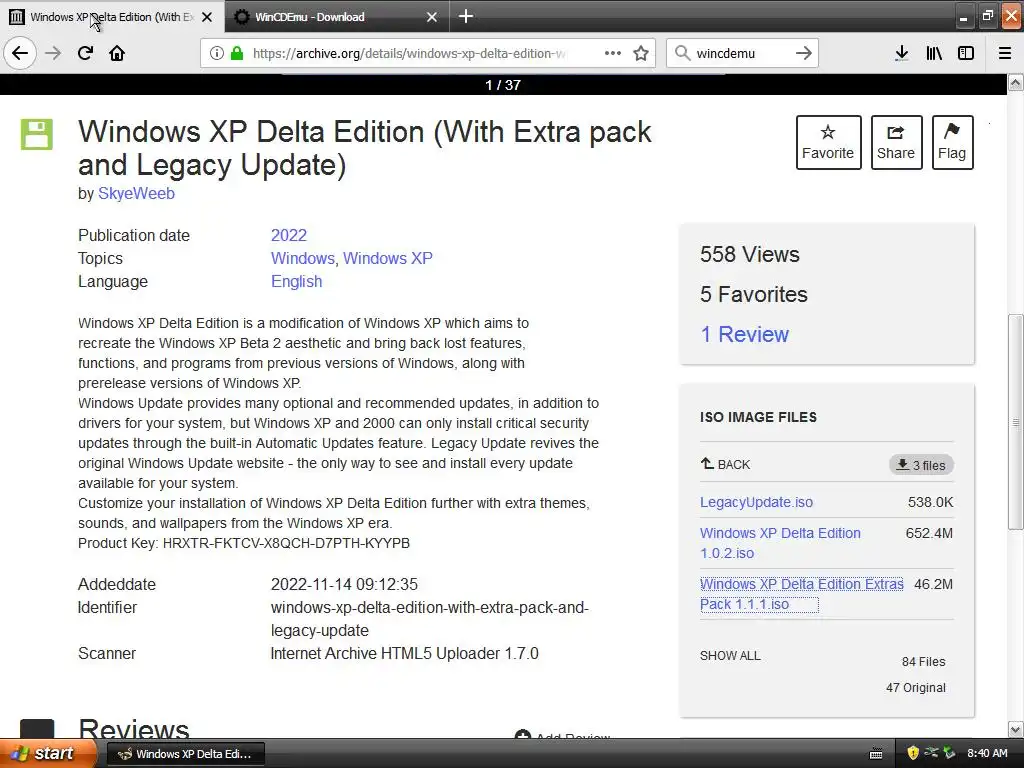The image size is (1024, 768).
Task: Download LegacyUpdate.iso
Action: 756,502
